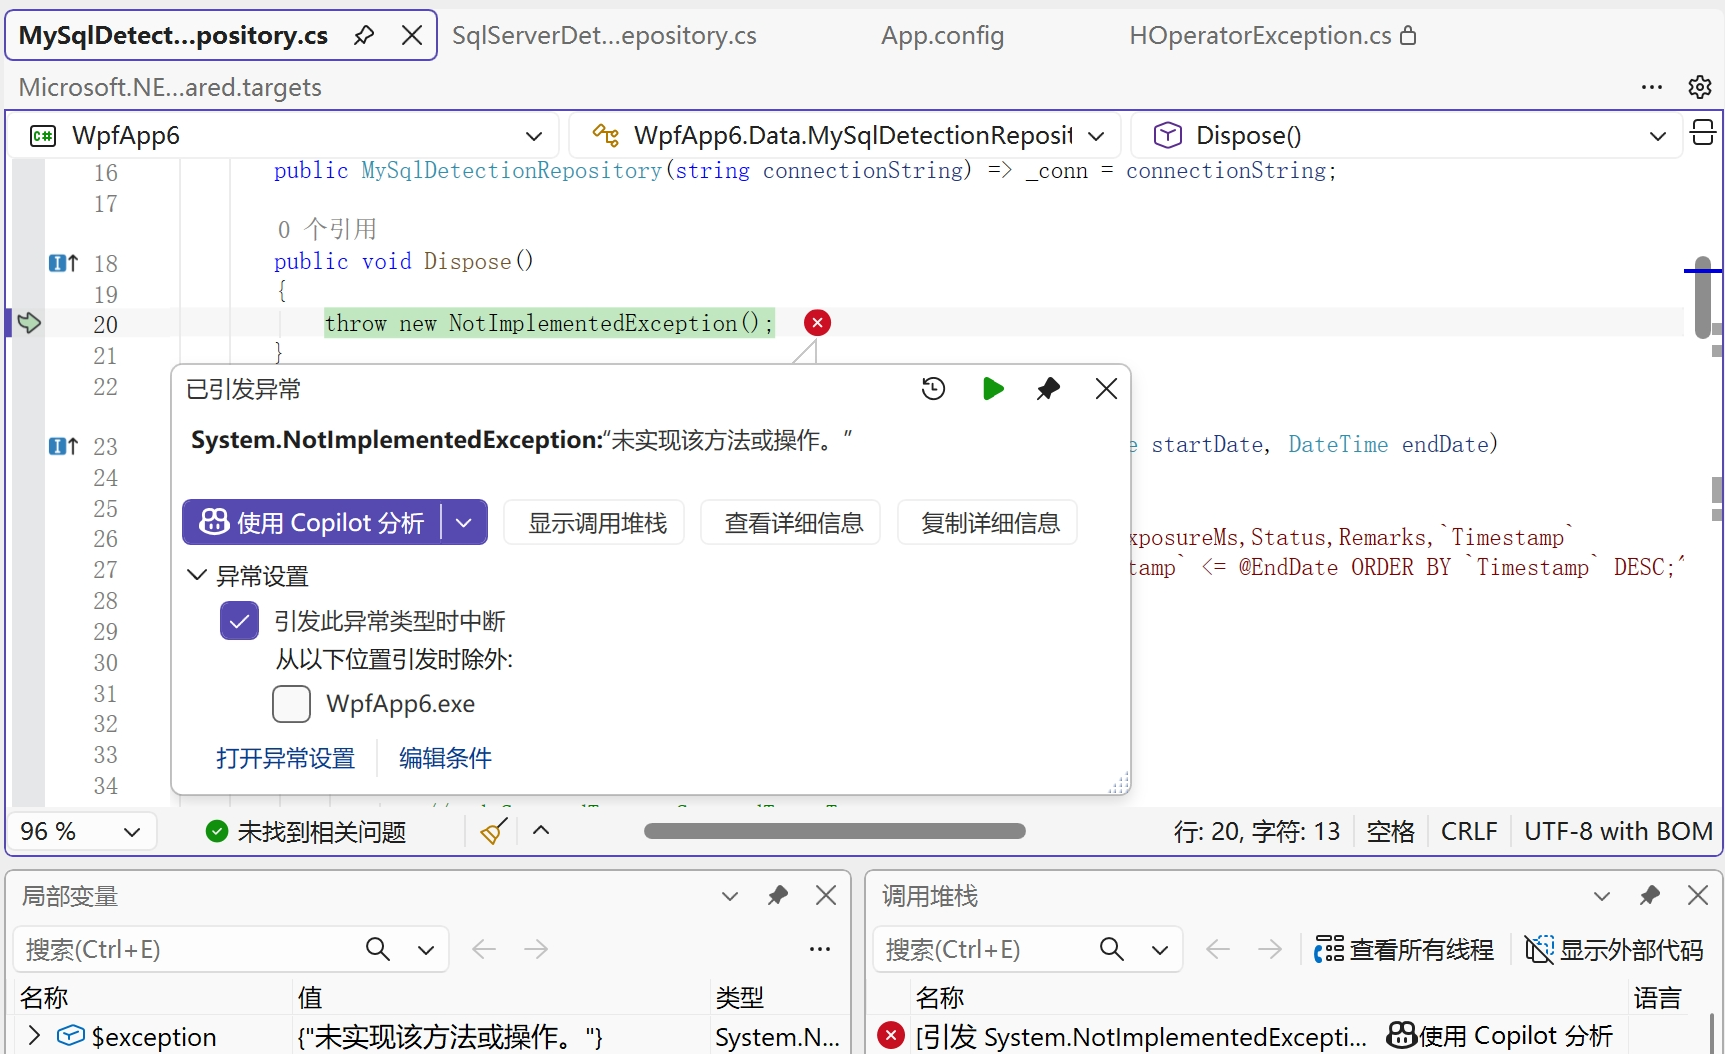1725x1054 pixels.
Task: Click the vertical editor scrollbar thumb
Action: [x=1703, y=298]
